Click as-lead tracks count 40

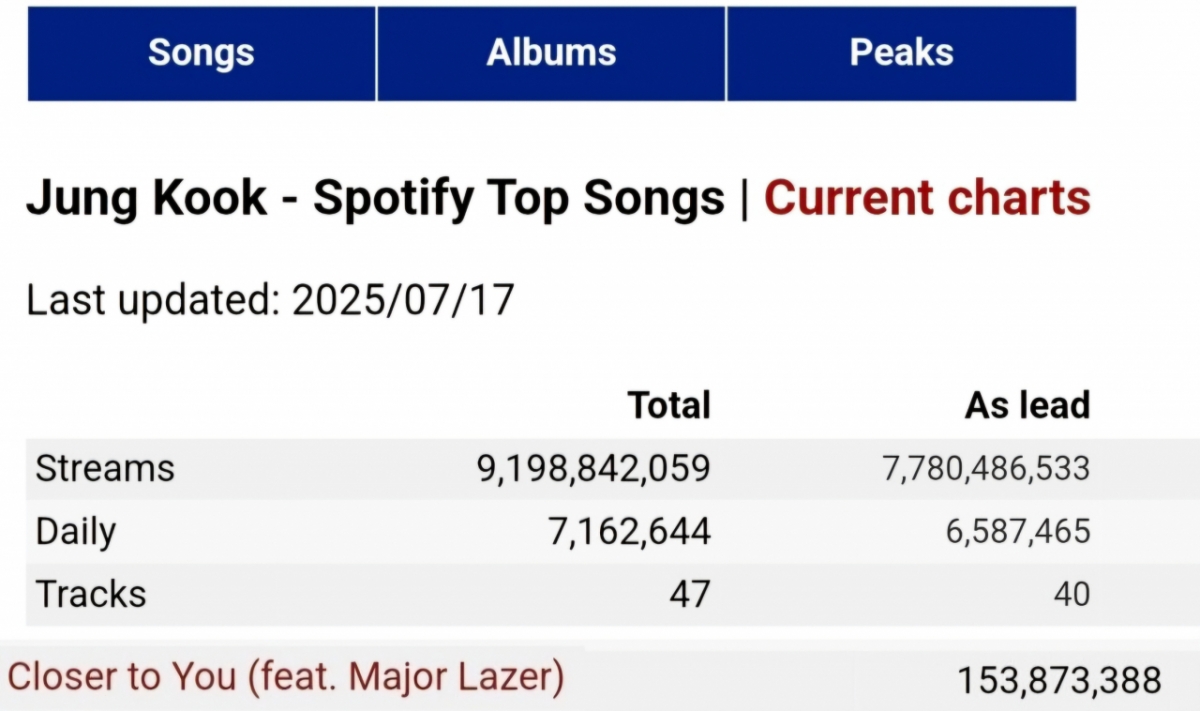click(x=1071, y=595)
